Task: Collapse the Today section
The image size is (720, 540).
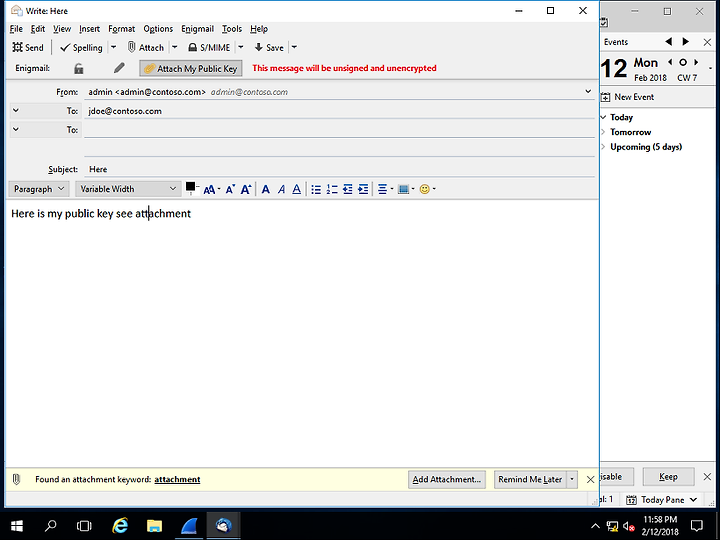Action: pos(603,117)
